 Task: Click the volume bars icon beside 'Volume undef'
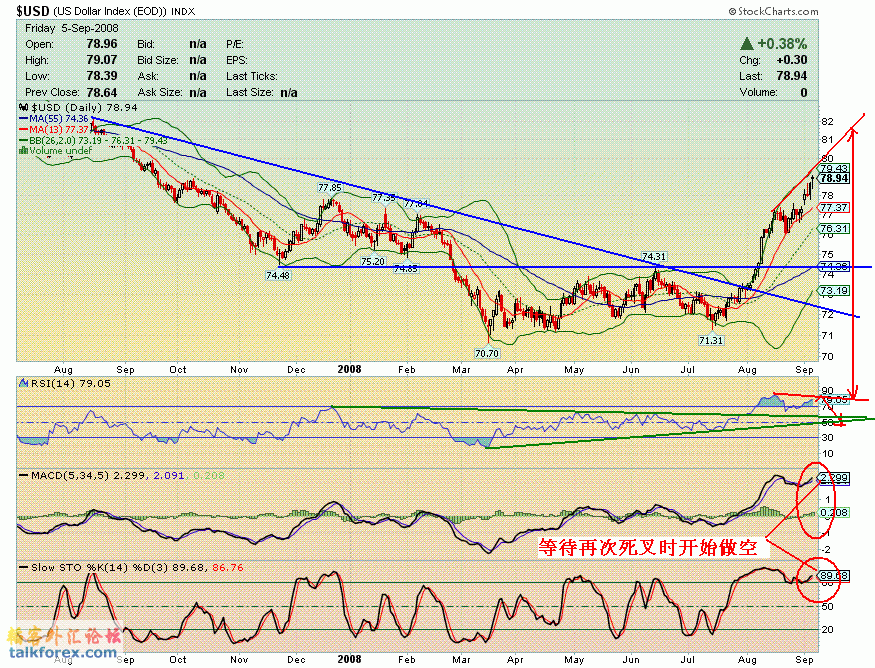point(23,151)
